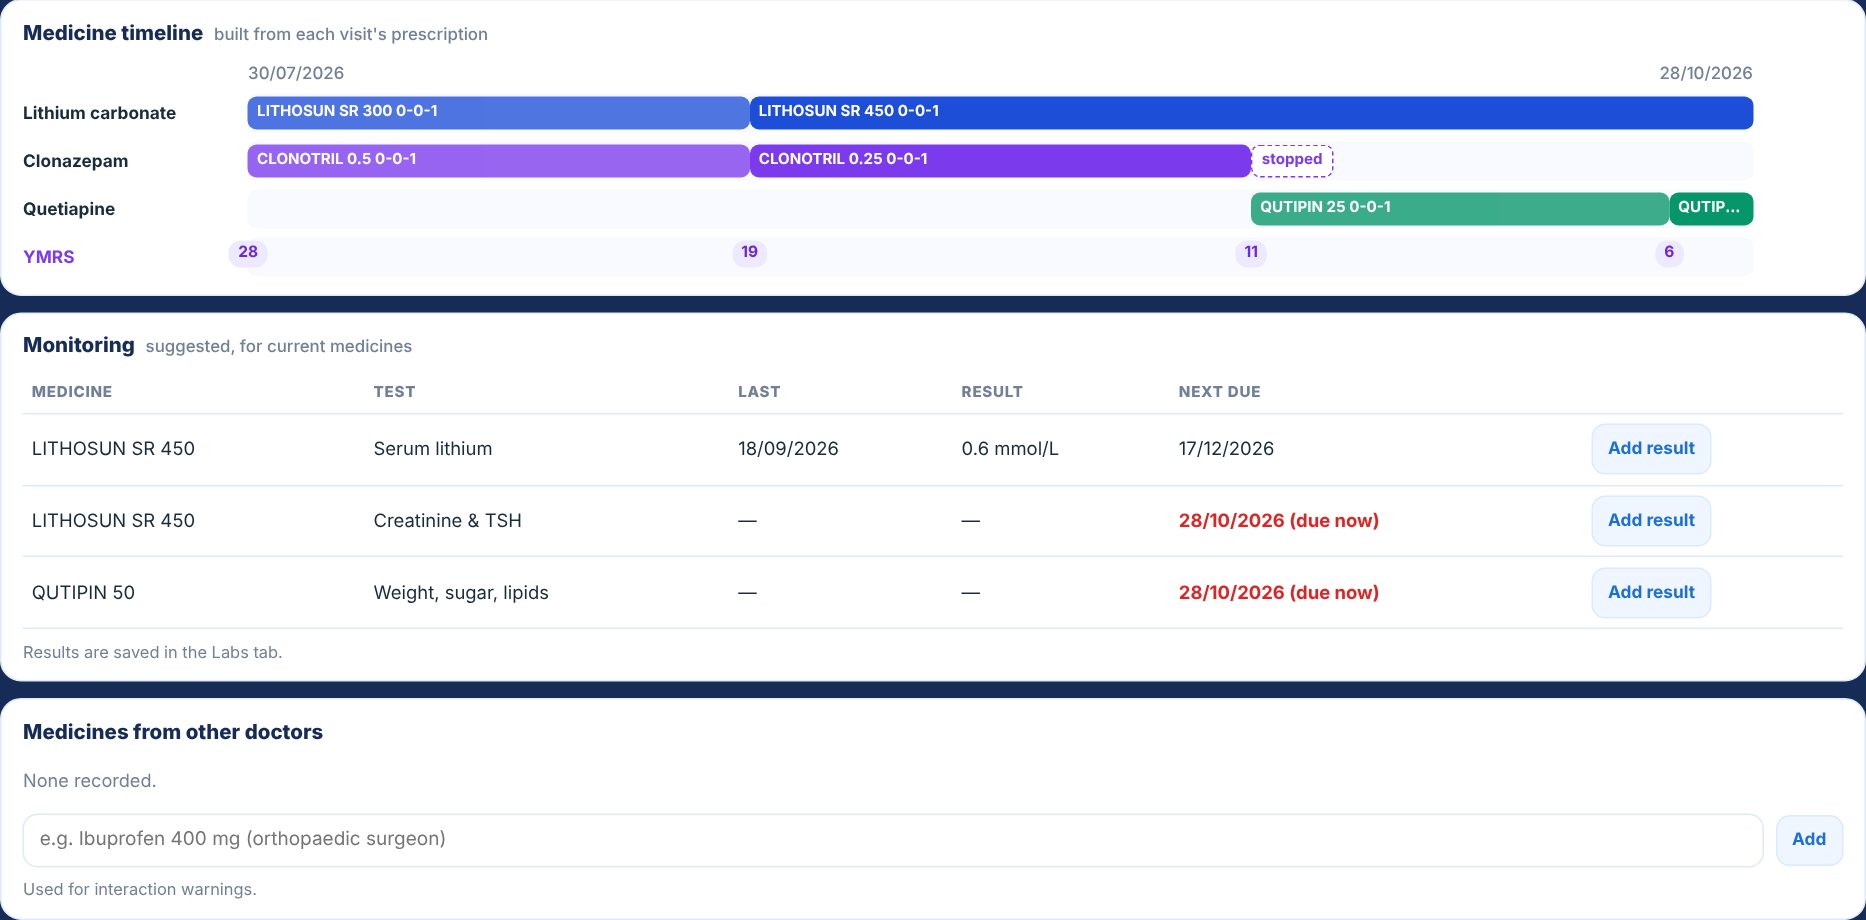This screenshot has width=1866, height=920.
Task: Add result for Serum lithium test
Action: 1651,449
